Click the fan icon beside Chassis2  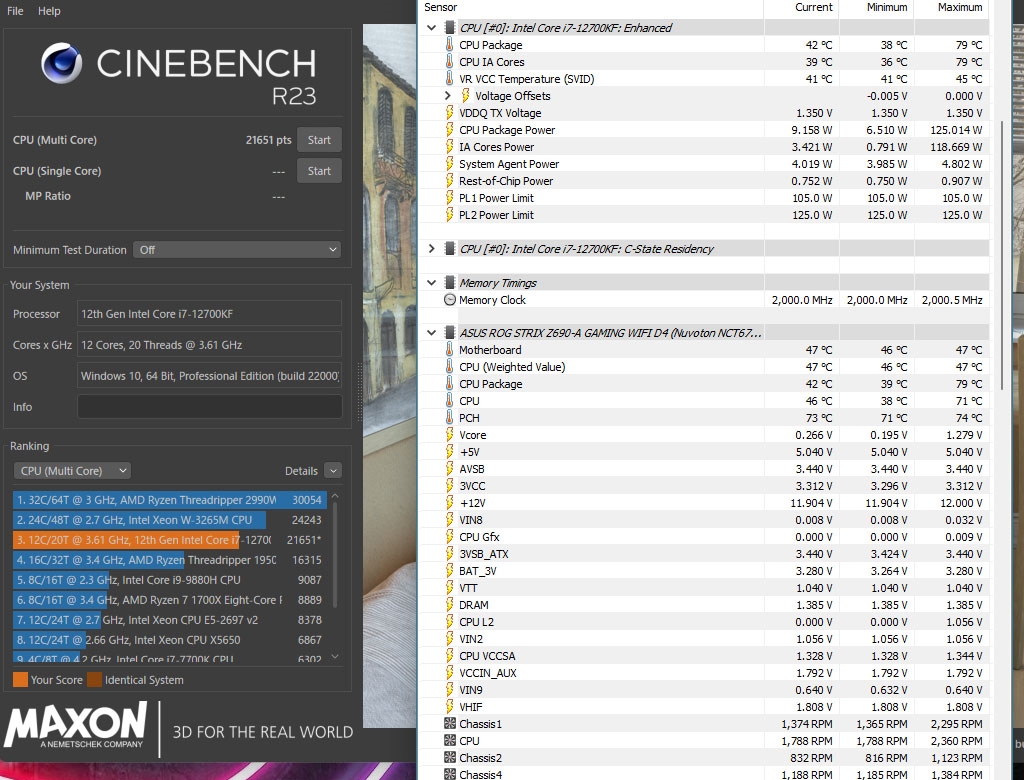[449, 758]
